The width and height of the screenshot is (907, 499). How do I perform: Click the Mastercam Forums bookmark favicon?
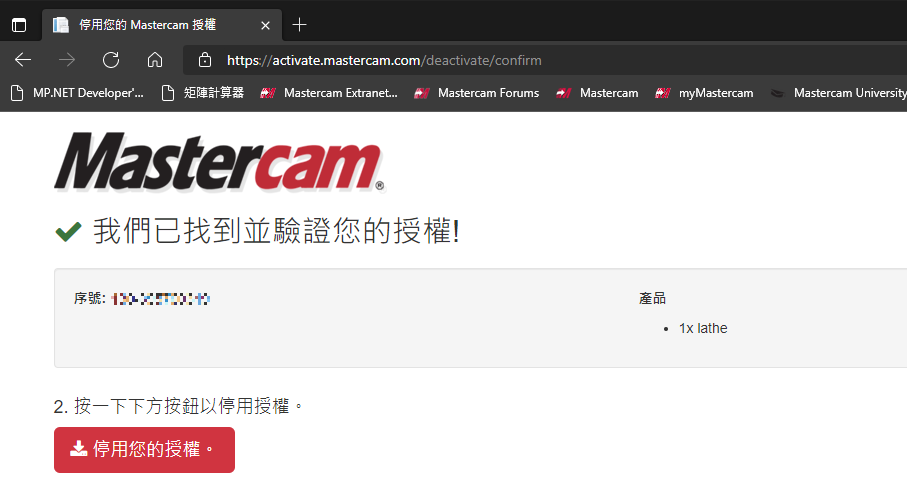422,93
